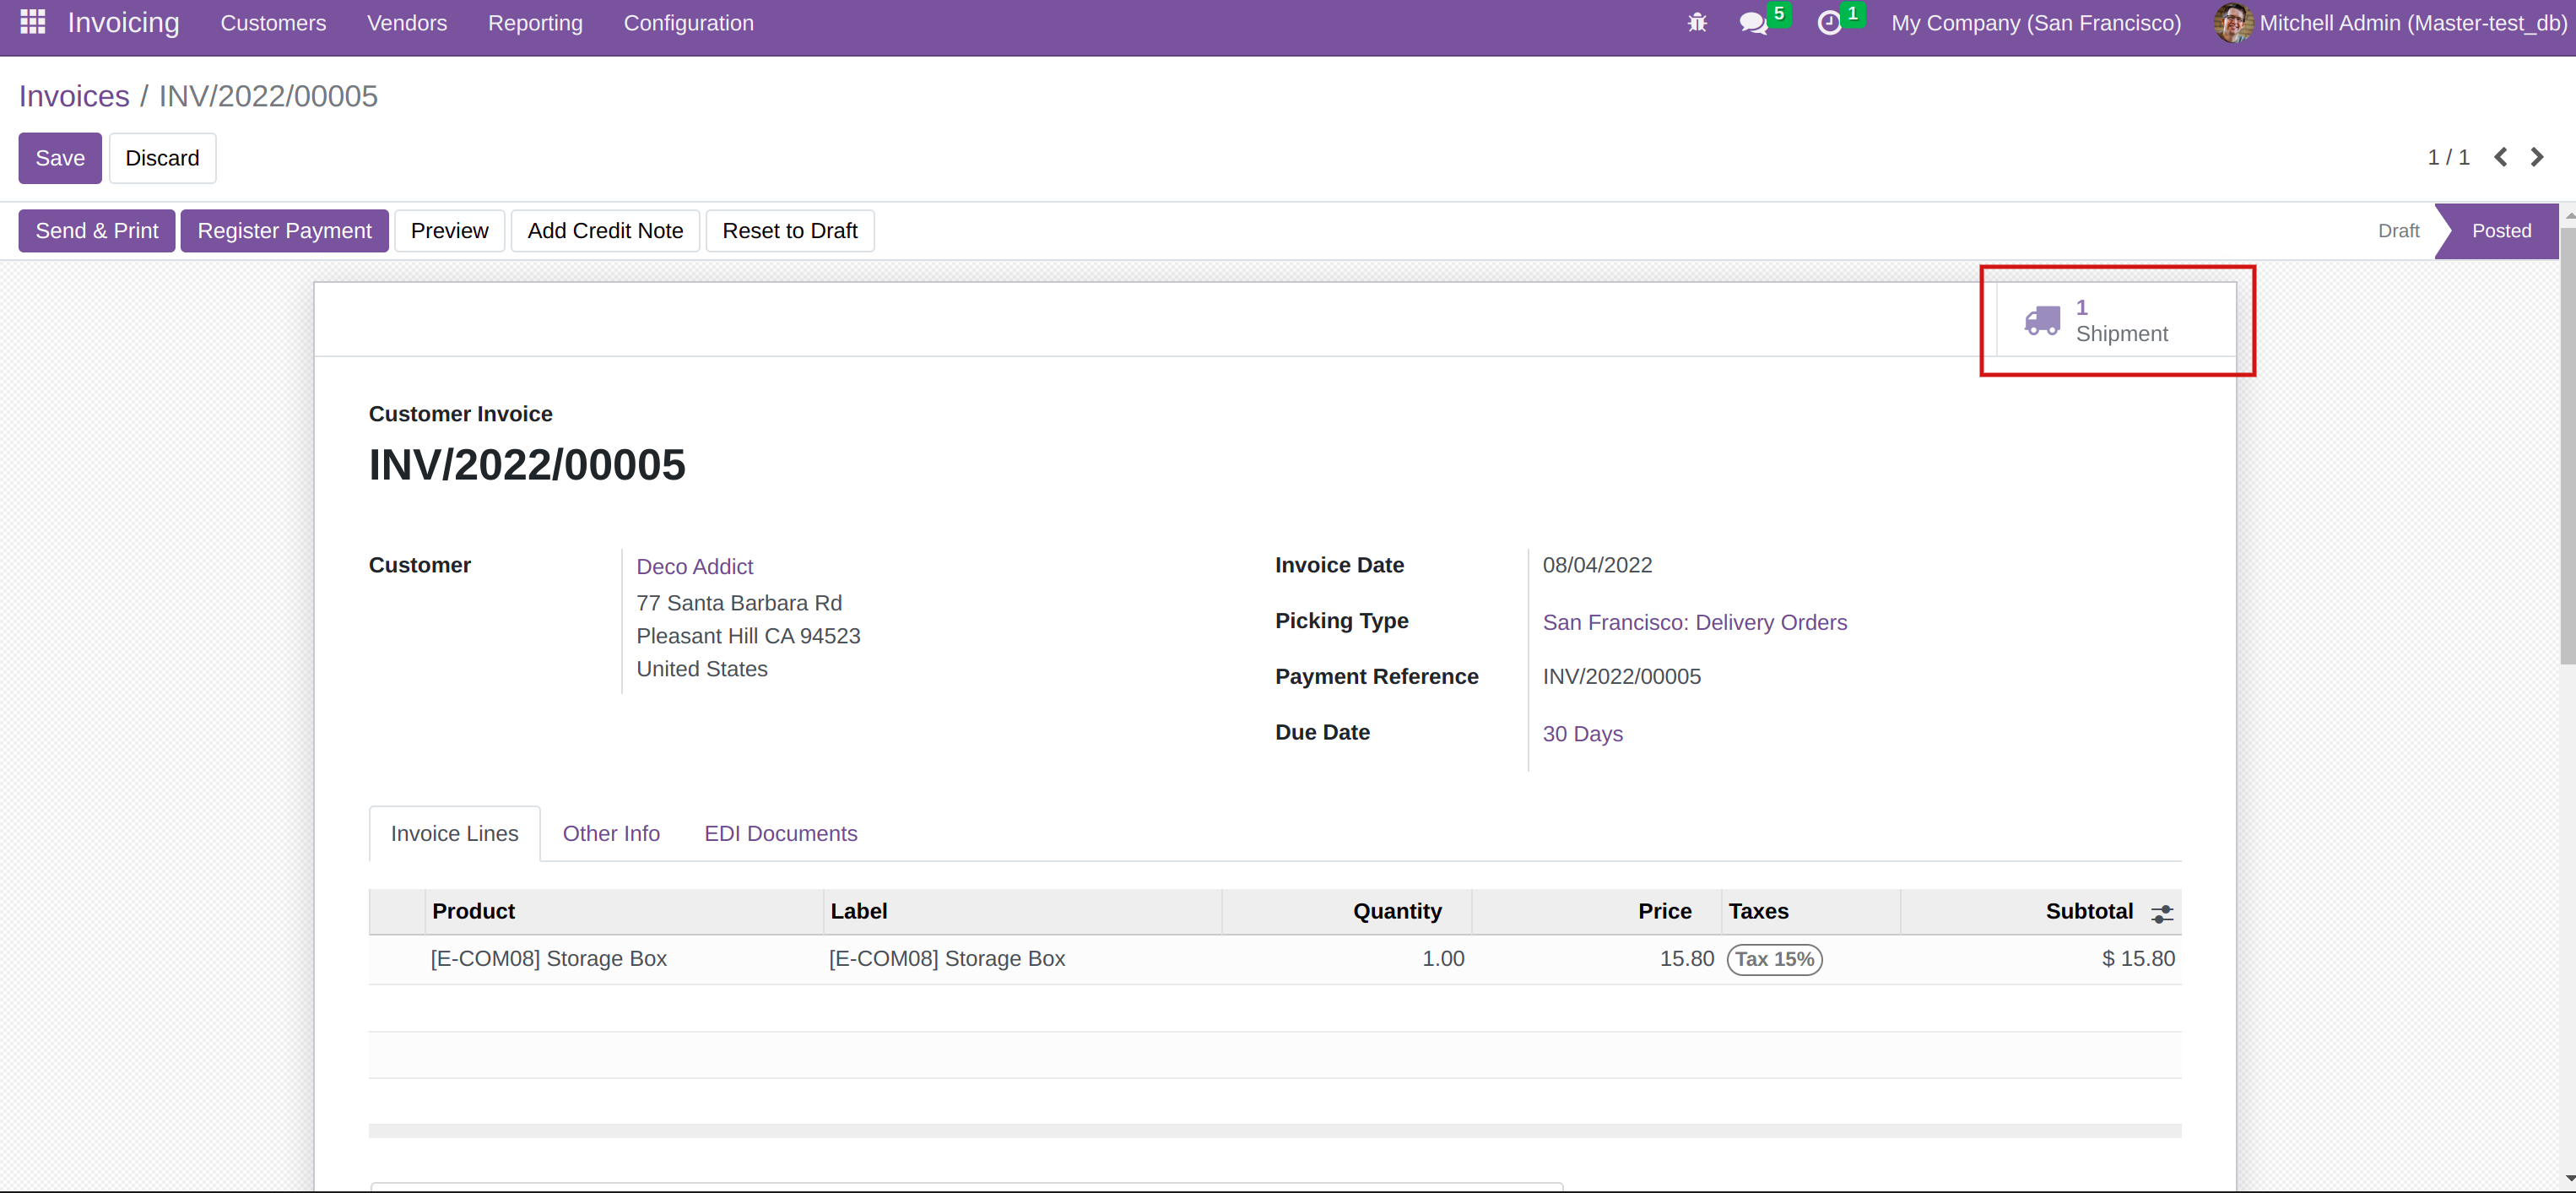Image resolution: width=2576 pixels, height=1193 pixels.
Task: Click the debug bug icon
Action: click(x=1697, y=22)
